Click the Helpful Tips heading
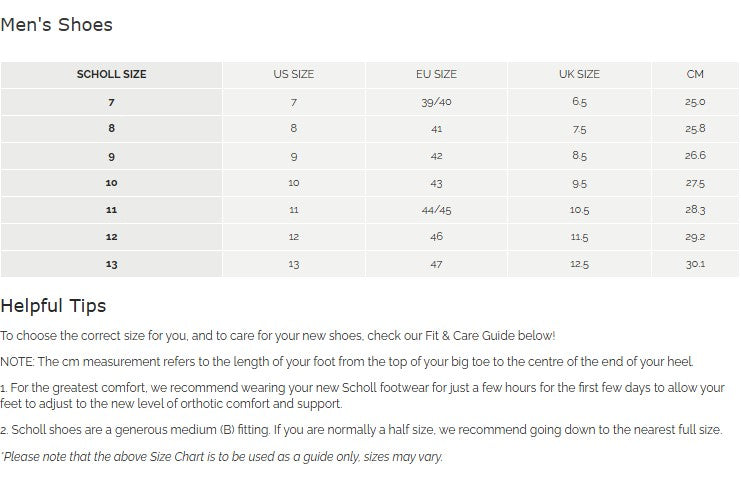 pos(53,306)
